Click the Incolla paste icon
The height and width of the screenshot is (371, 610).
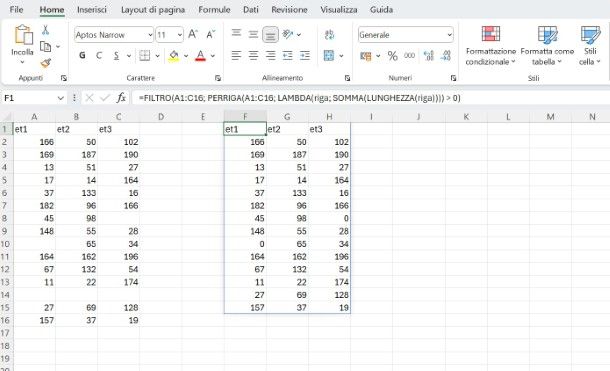click(23, 34)
